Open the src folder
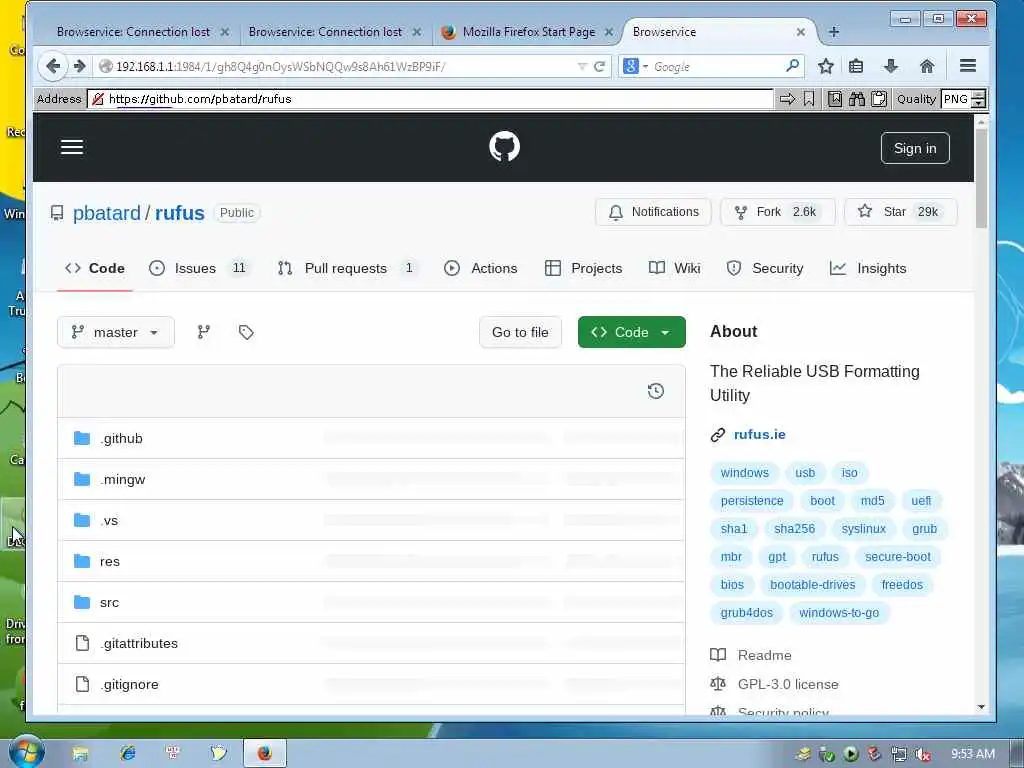This screenshot has height=768, width=1024. (x=109, y=602)
